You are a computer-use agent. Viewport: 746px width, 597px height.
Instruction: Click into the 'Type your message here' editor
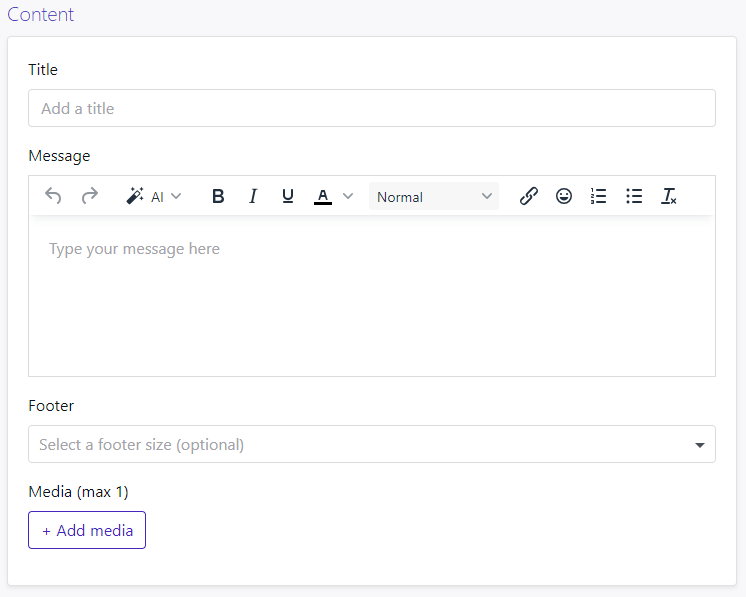pos(371,295)
